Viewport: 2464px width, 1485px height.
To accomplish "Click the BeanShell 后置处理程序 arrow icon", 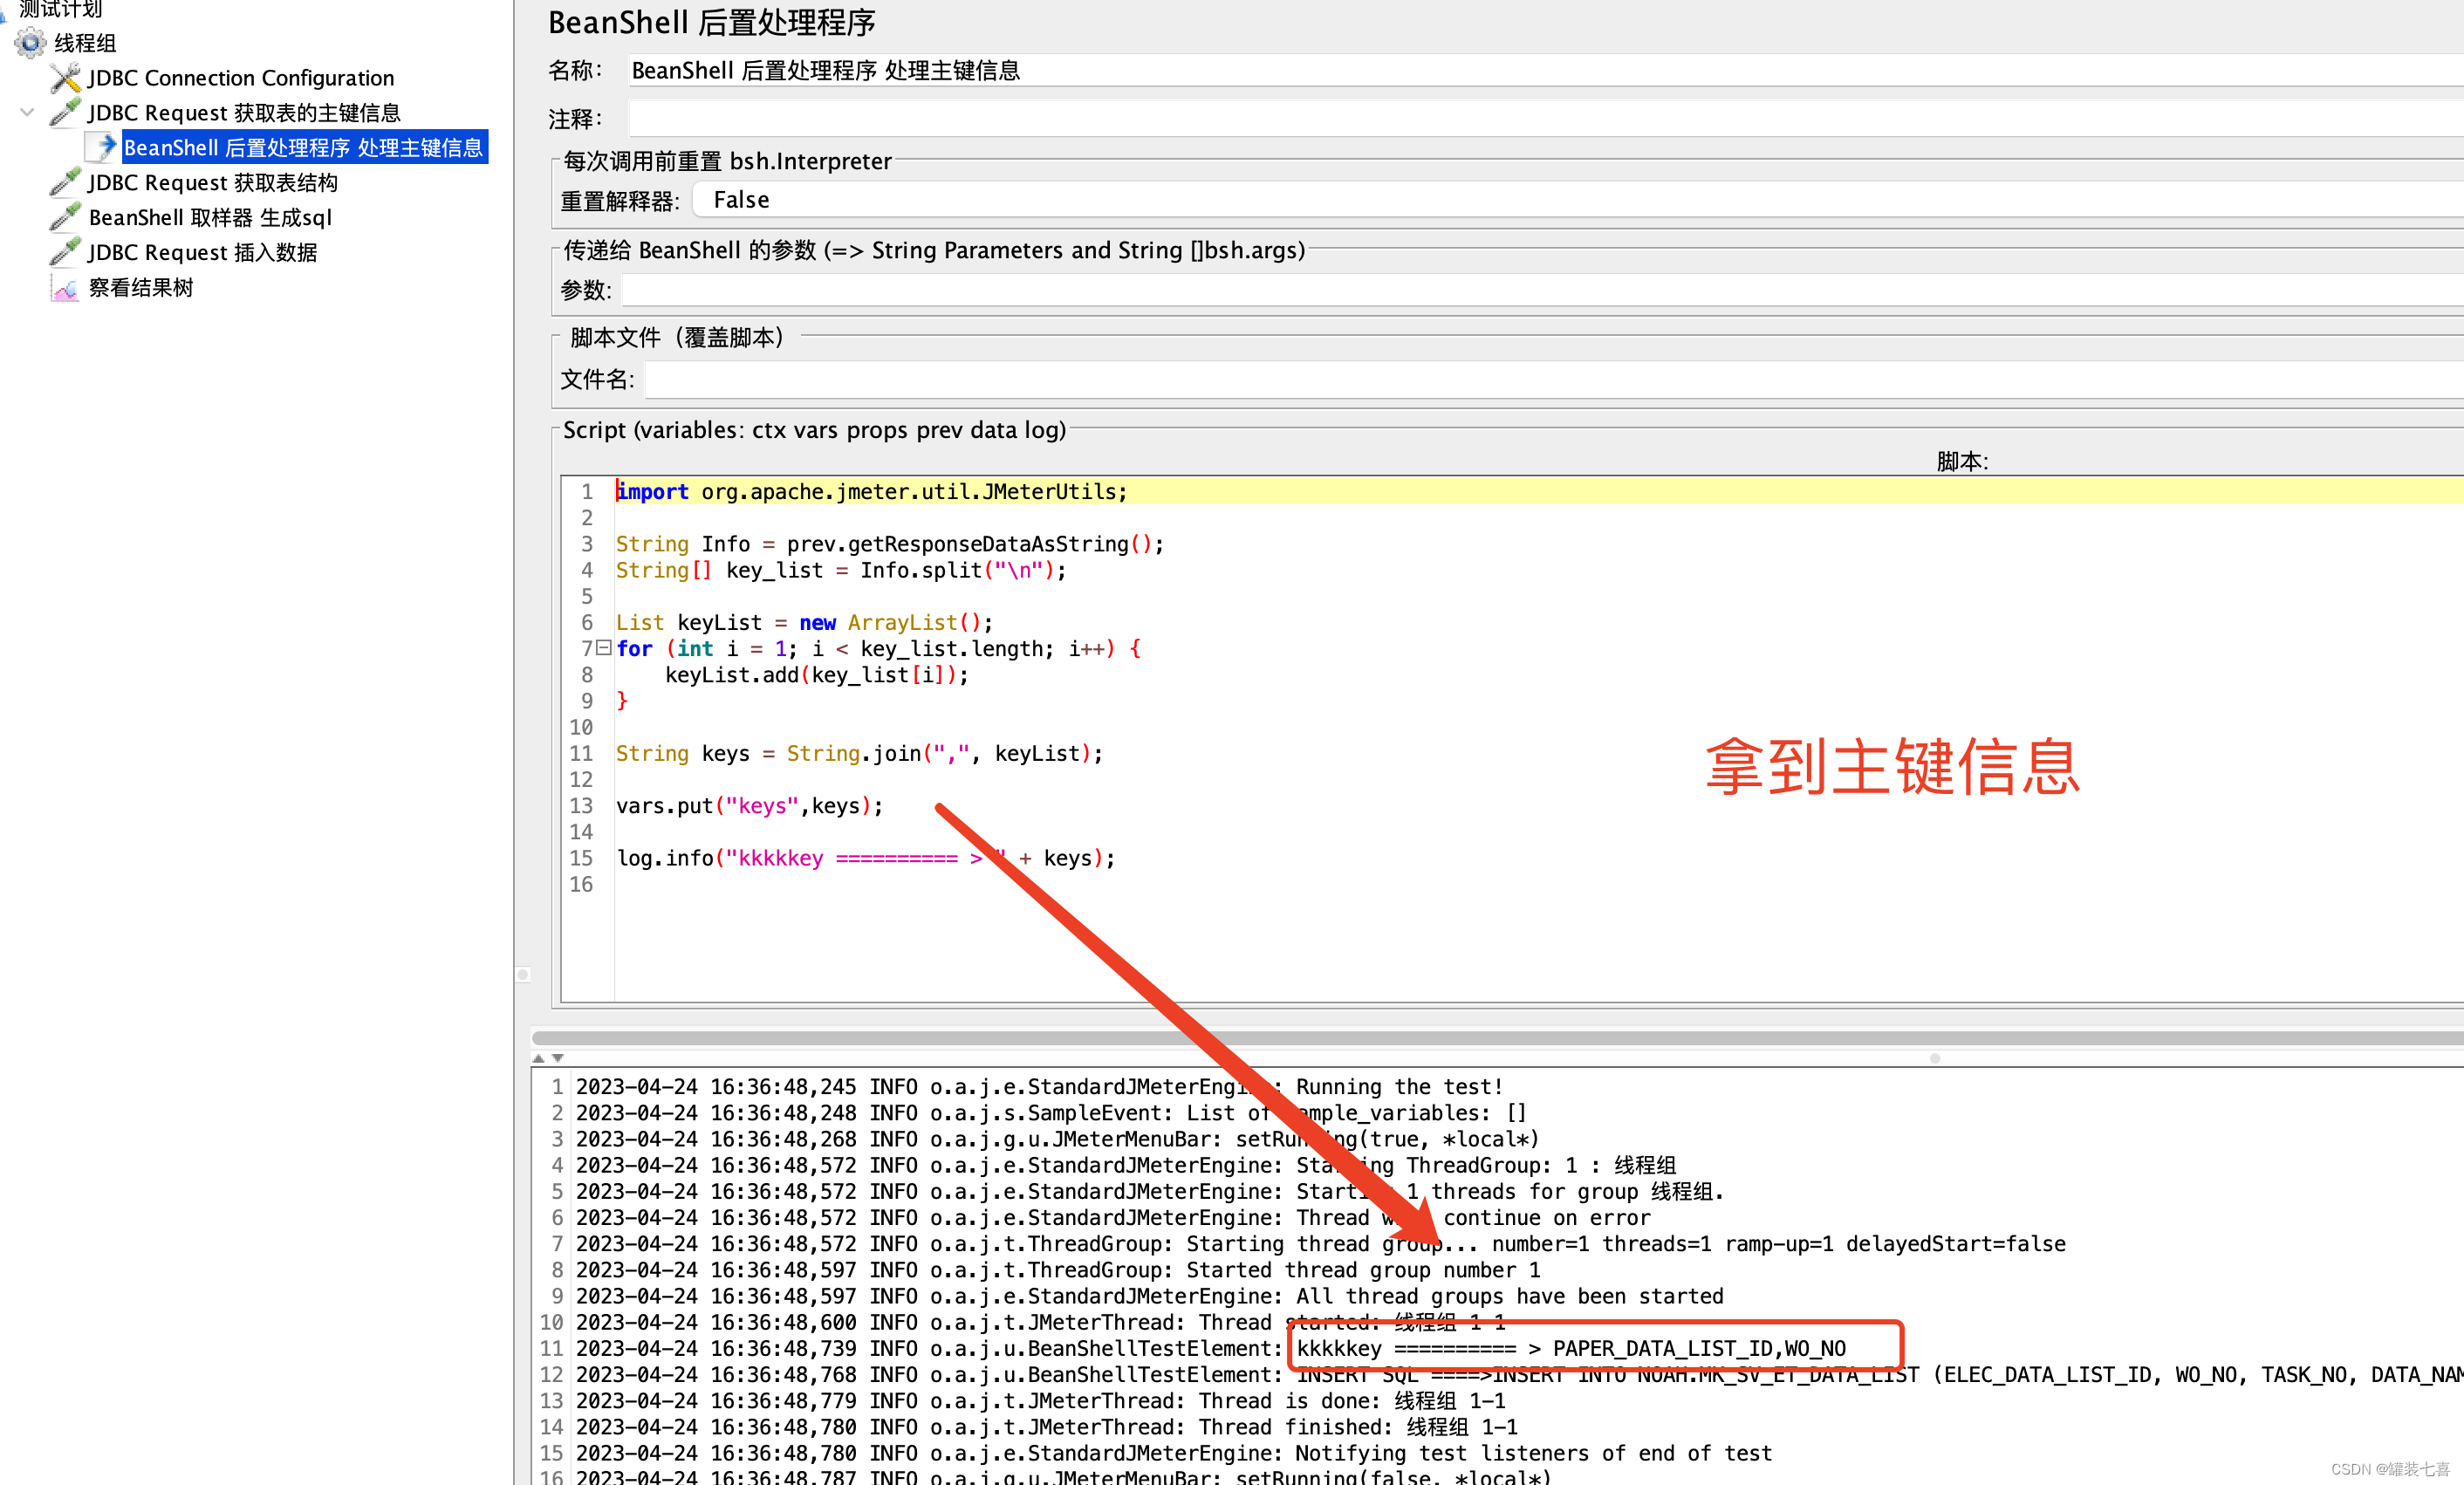I will point(101,148).
